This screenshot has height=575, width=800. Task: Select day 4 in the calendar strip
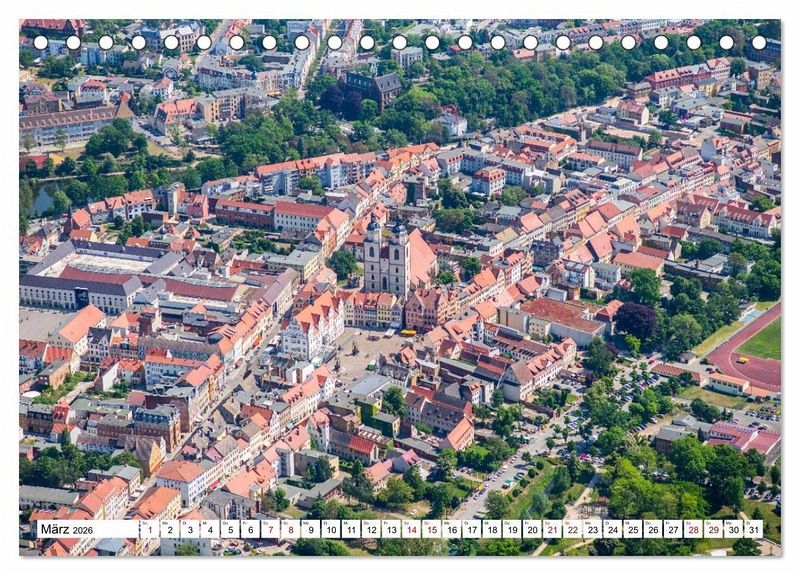(x=210, y=529)
